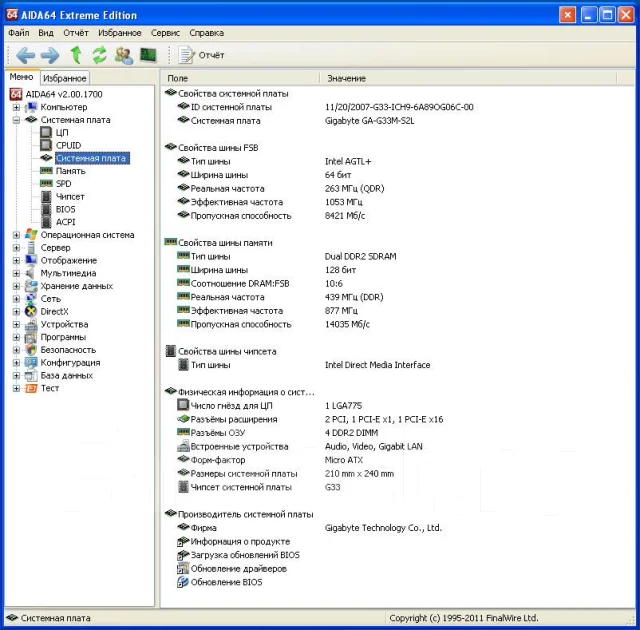Select the Gigabyte GA-G33M-S2L value
Viewport: 640px width, 630px height.
point(369,121)
